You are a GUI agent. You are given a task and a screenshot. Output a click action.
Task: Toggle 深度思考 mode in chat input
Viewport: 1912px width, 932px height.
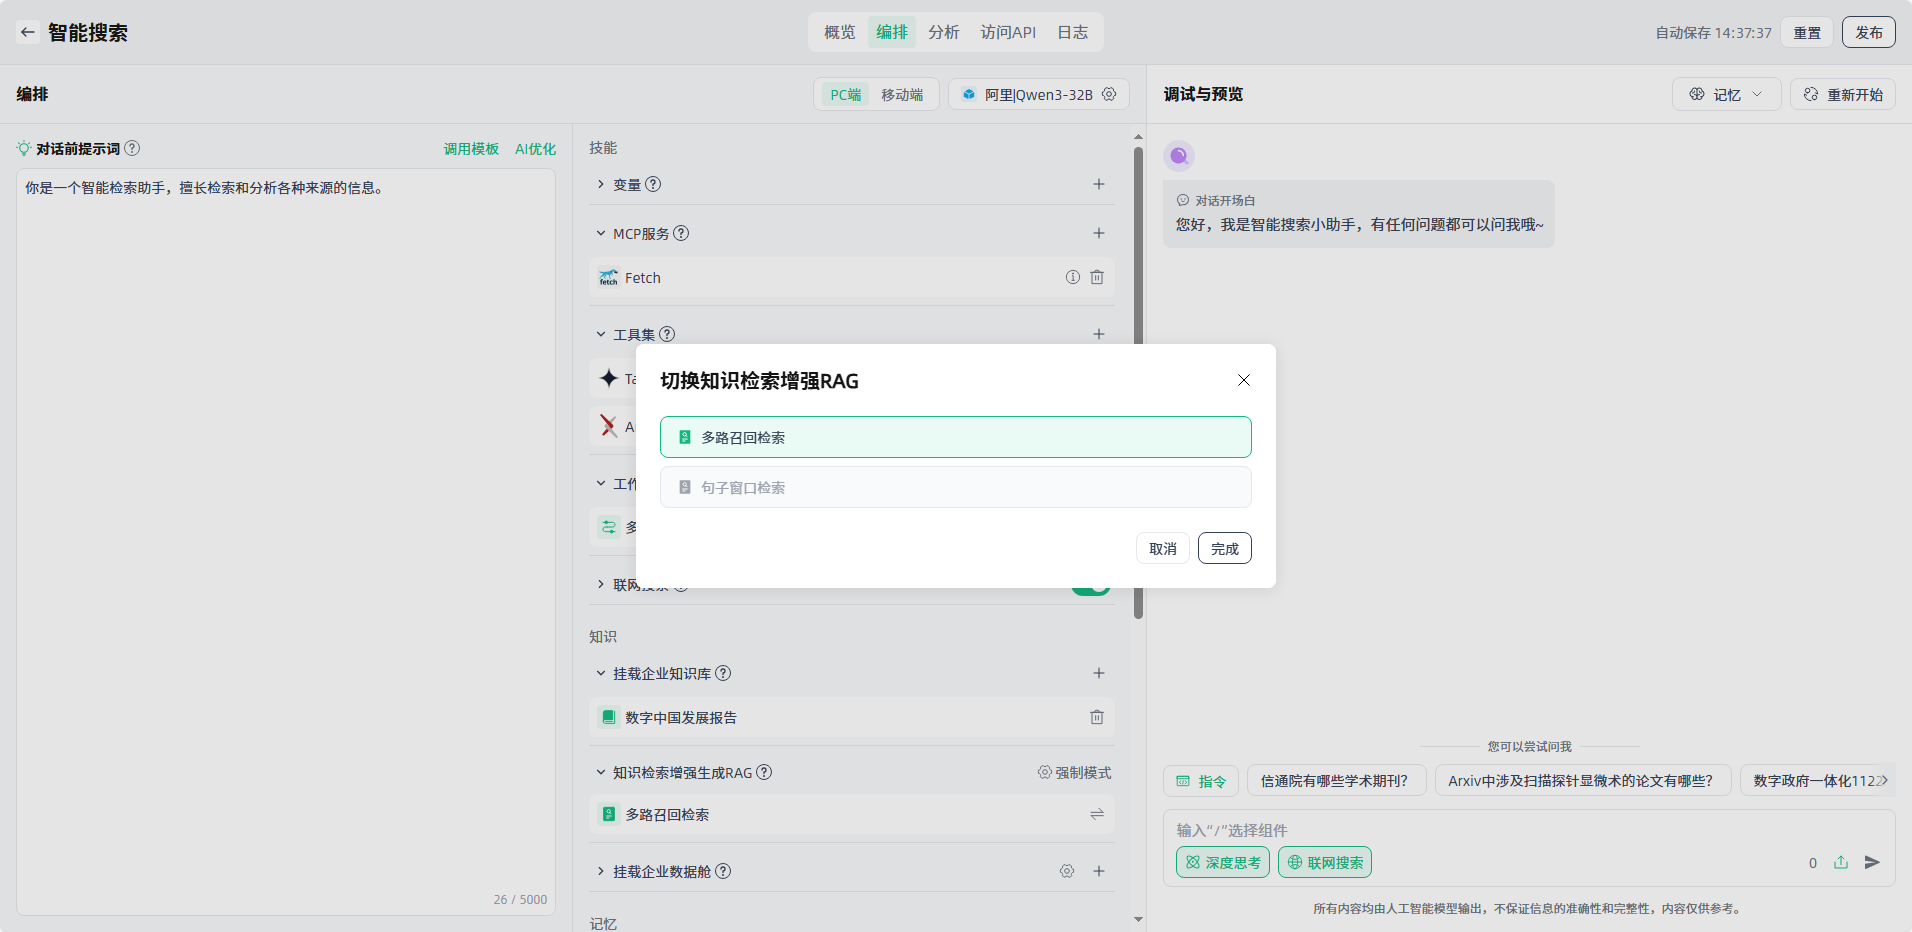(x=1222, y=862)
